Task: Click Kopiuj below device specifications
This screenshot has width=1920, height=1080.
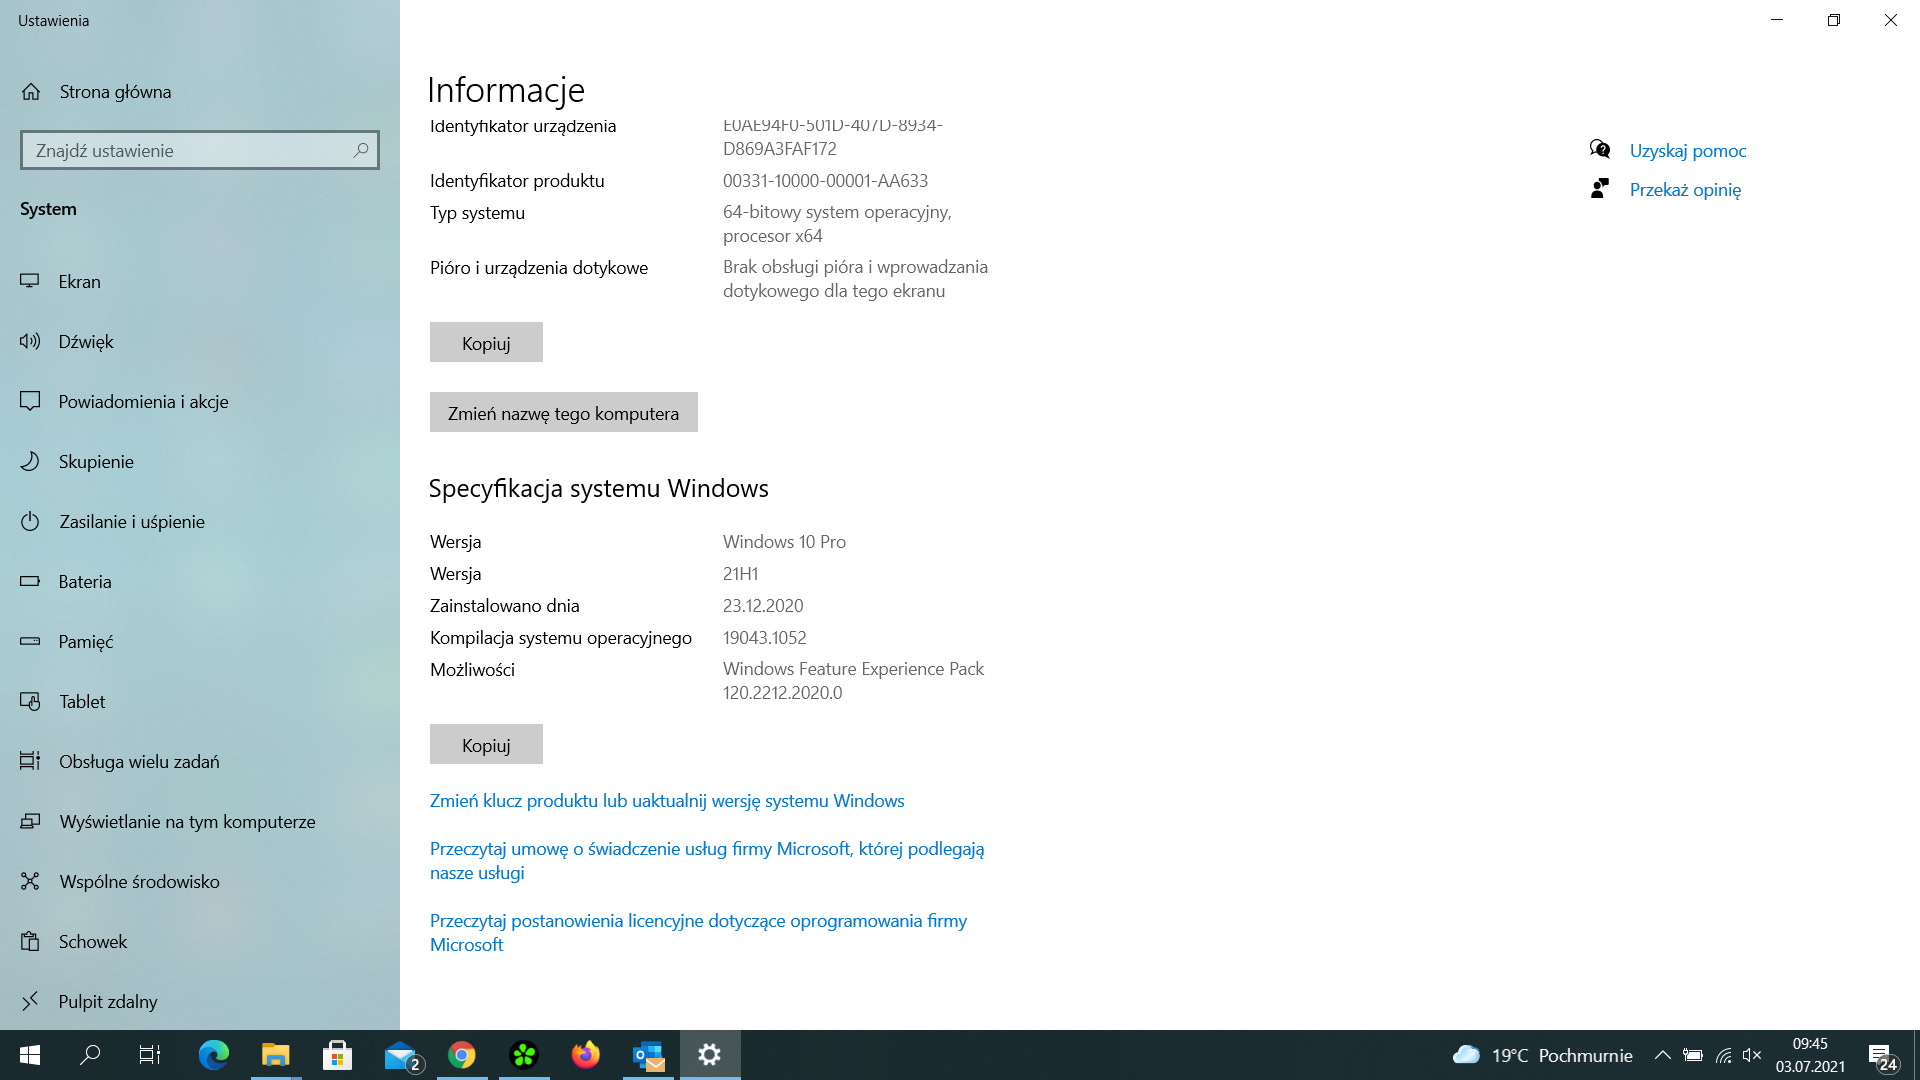Action: click(486, 343)
